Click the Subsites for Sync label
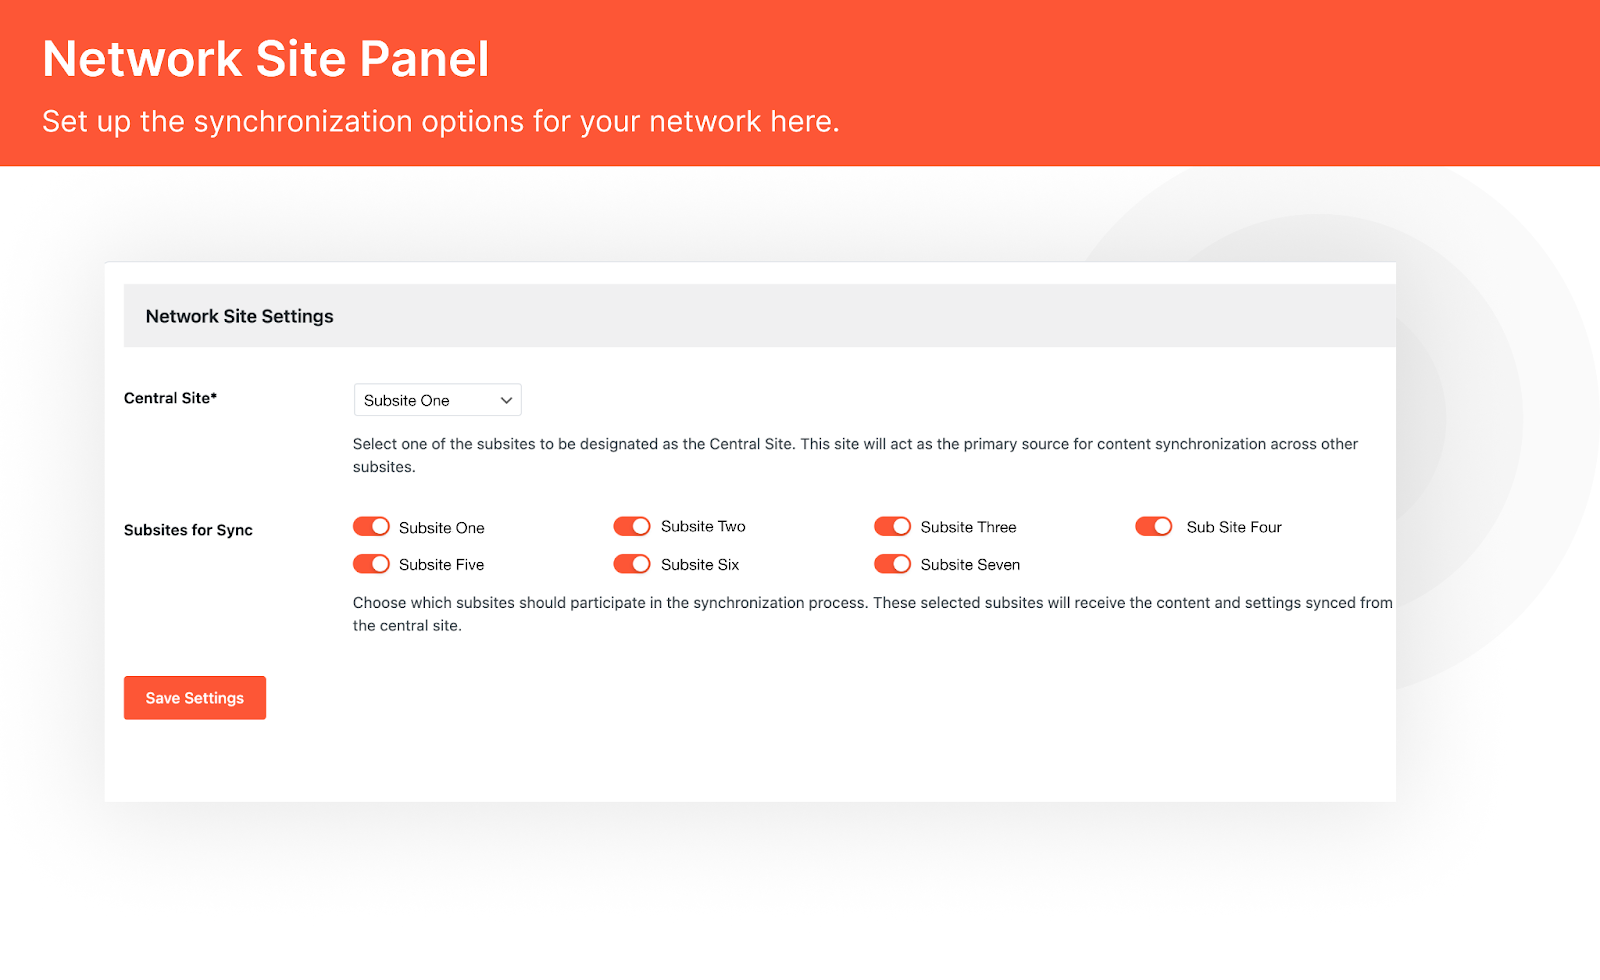This screenshot has width=1600, height=980. coord(188,529)
